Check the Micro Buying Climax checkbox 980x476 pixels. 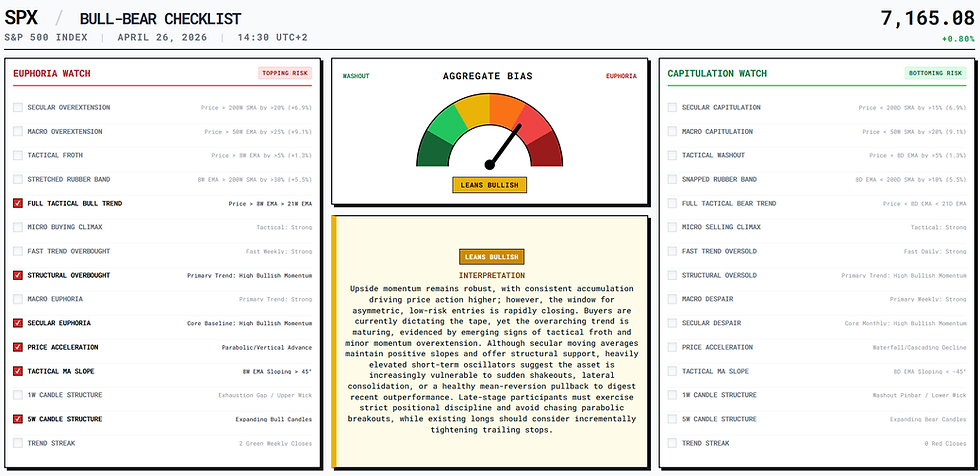tap(18, 227)
